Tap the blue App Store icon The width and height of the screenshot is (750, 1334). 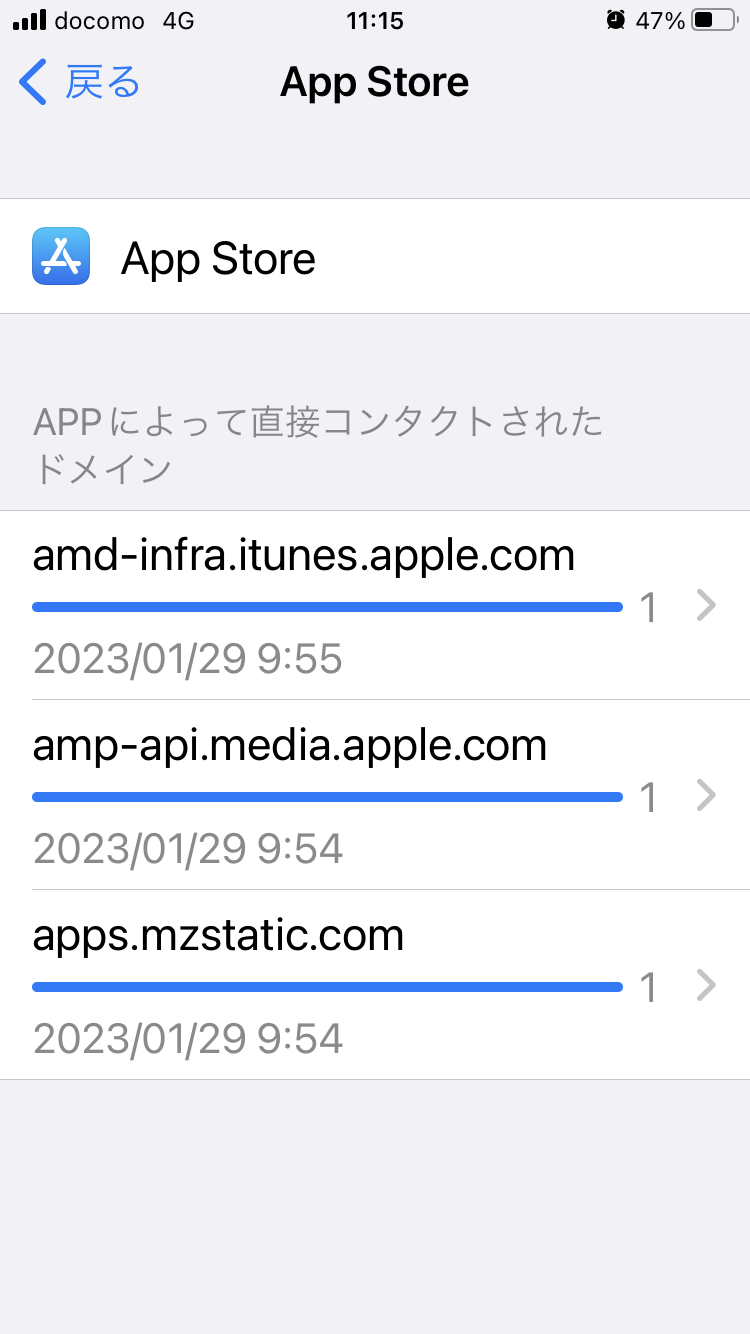tap(61, 257)
